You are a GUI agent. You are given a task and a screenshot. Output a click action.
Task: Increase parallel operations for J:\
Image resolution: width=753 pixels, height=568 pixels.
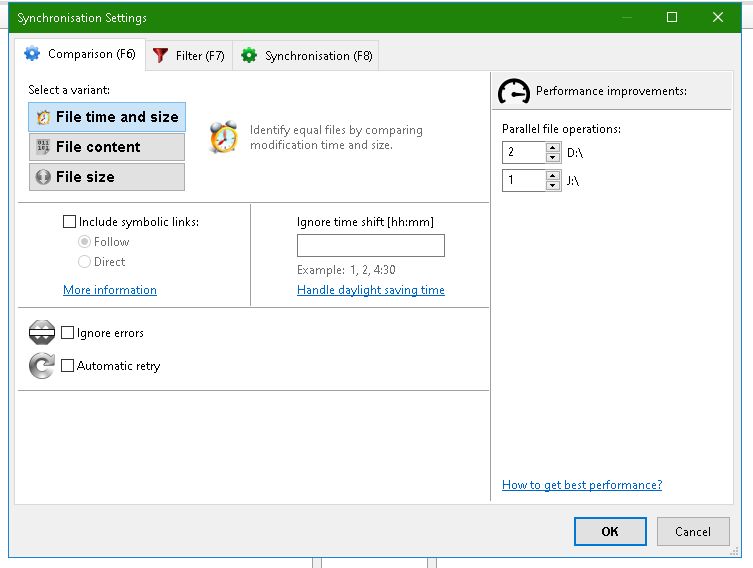[553, 175]
